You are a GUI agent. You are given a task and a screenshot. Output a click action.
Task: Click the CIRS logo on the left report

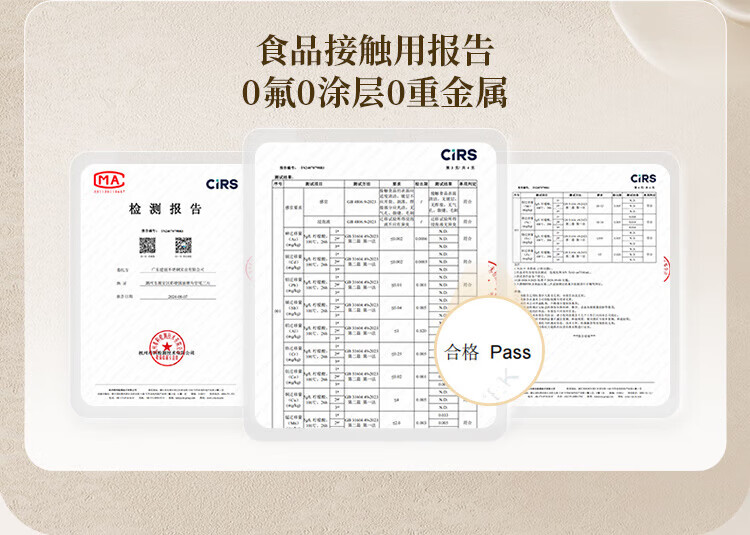pos(222,184)
